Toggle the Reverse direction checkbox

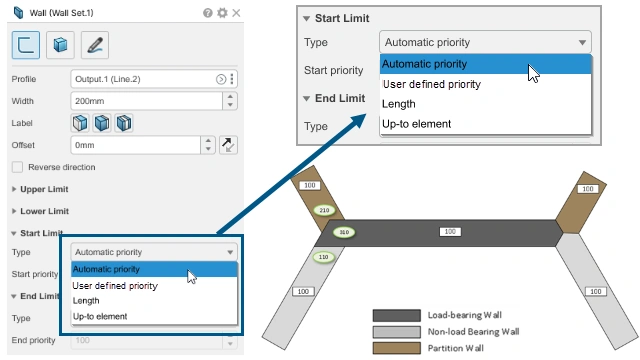pyautogui.click(x=18, y=167)
